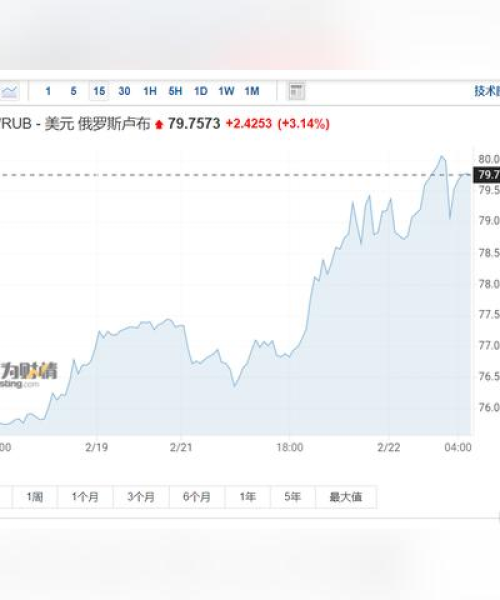Choose the 最大值 range tab
Image resolution: width=500 pixels, height=600 pixels.
coord(346,497)
